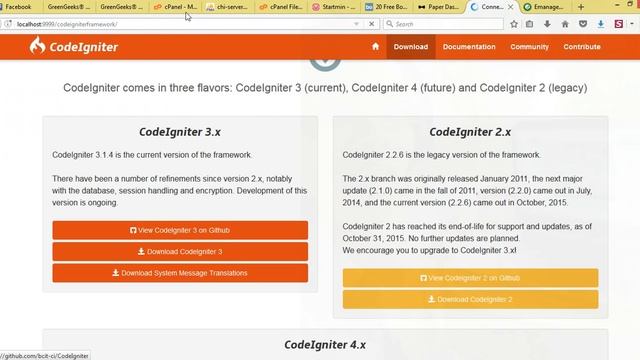The height and width of the screenshot is (360, 640).
Task: Open the bookmarks list clipboard icon
Action: click(x=529, y=24)
